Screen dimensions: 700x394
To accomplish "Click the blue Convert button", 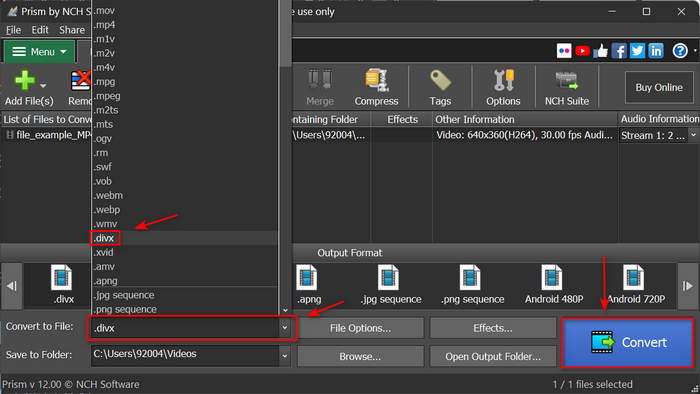I will pyautogui.click(x=627, y=343).
